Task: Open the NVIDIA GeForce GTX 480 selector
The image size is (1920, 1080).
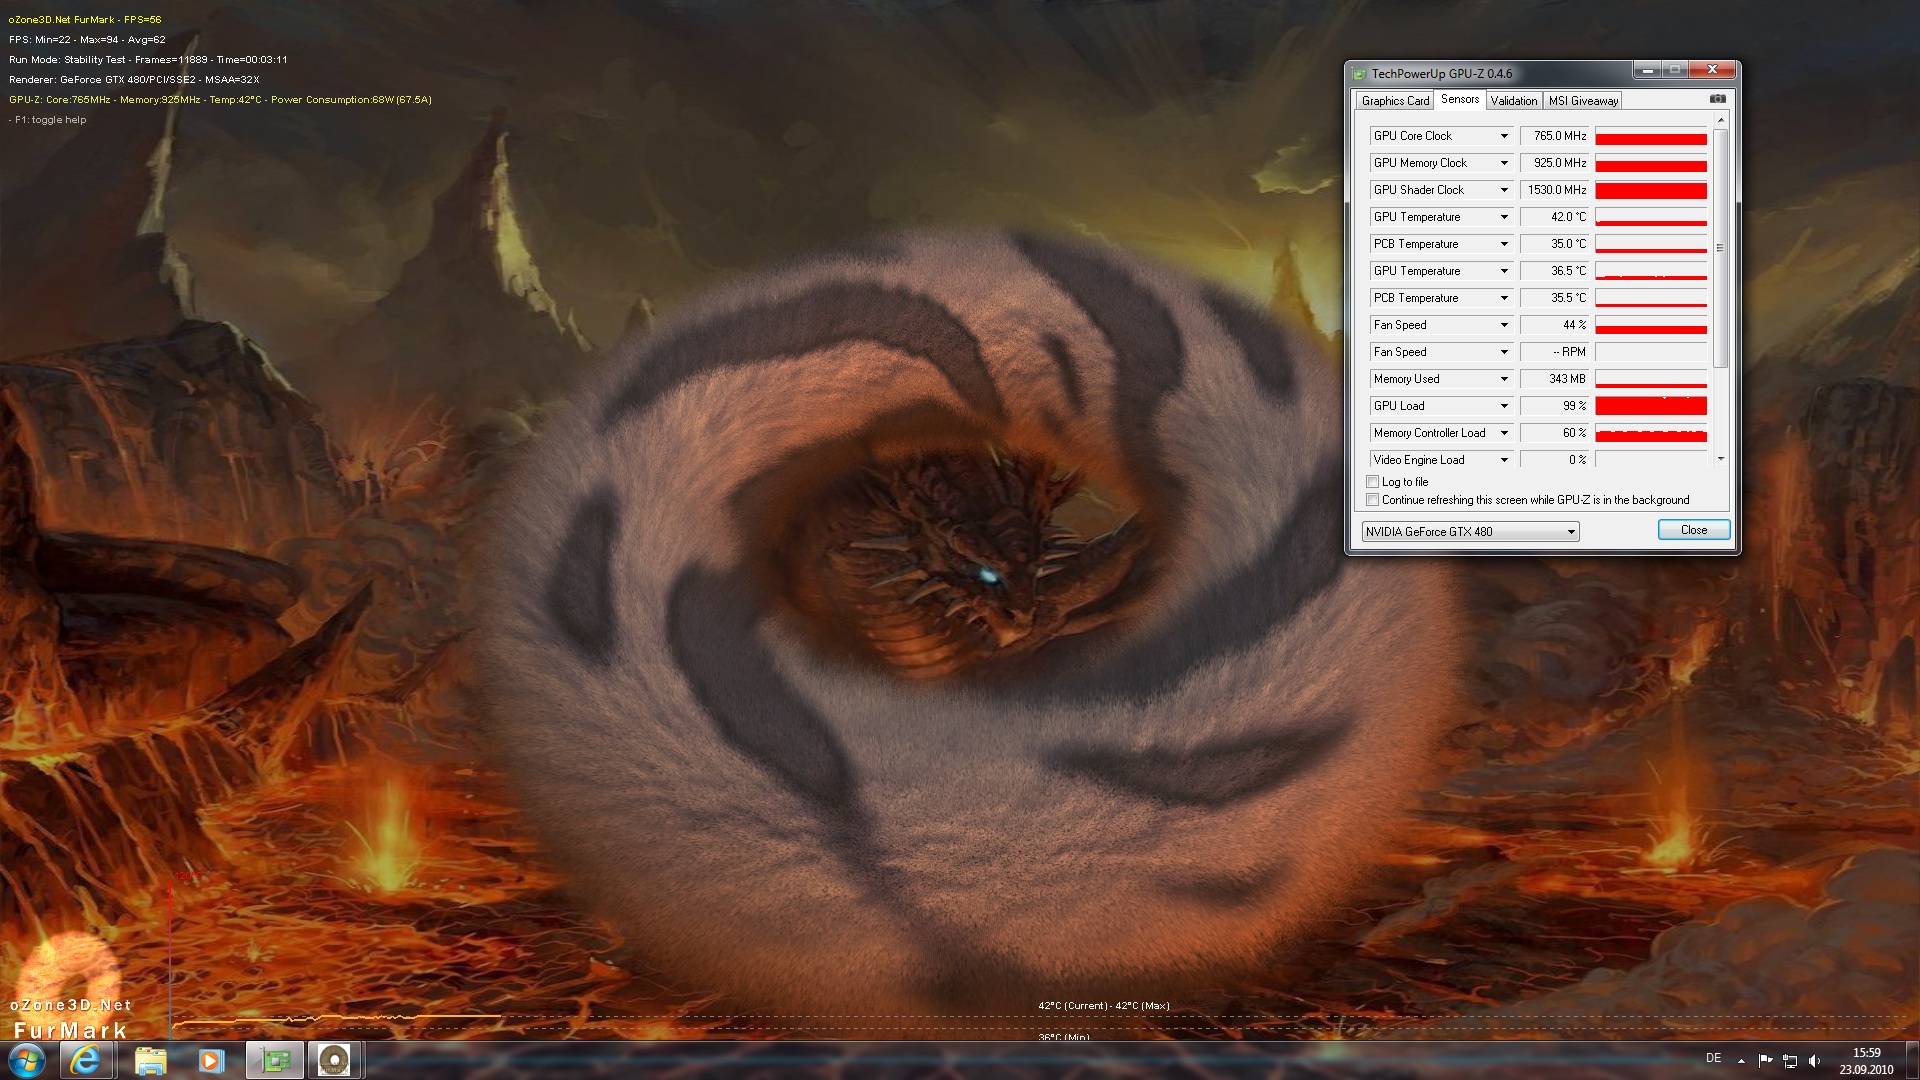Action: pyautogui.click(x=1470, y=531)
